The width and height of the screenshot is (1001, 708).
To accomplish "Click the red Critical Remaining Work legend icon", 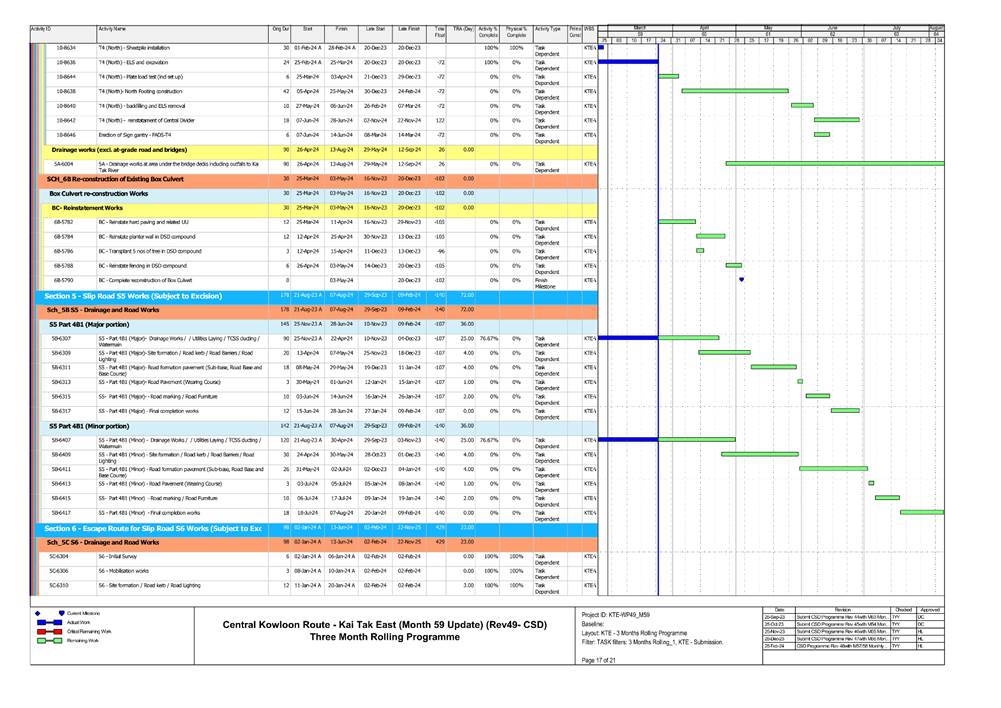I will [x=48, y=631].
